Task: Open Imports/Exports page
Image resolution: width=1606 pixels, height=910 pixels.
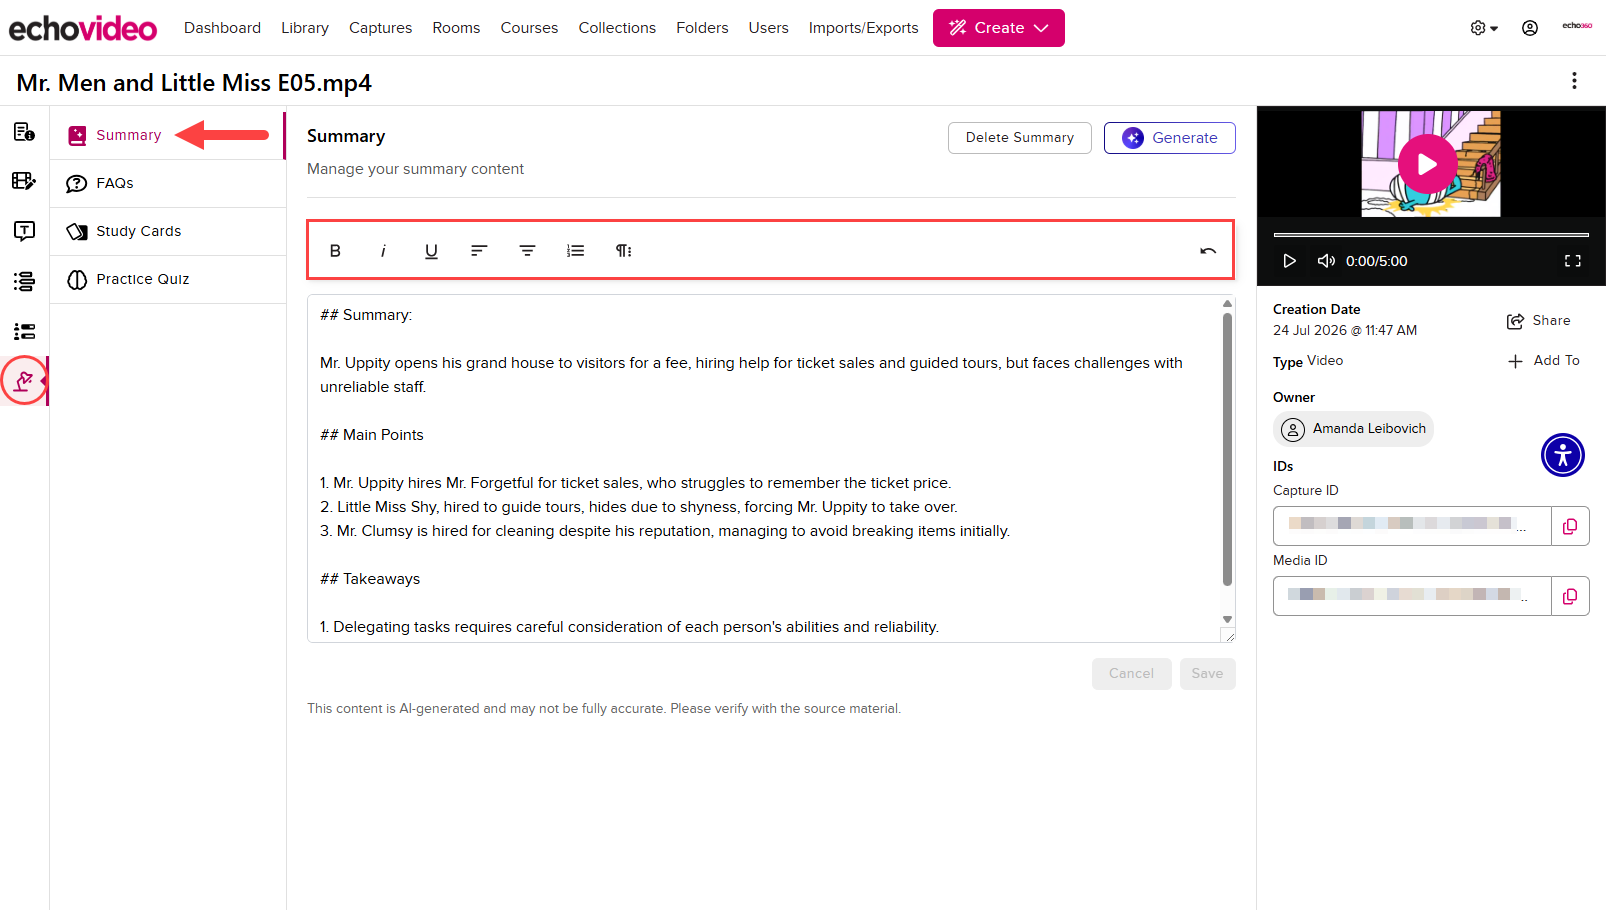Action: (863, 28)
